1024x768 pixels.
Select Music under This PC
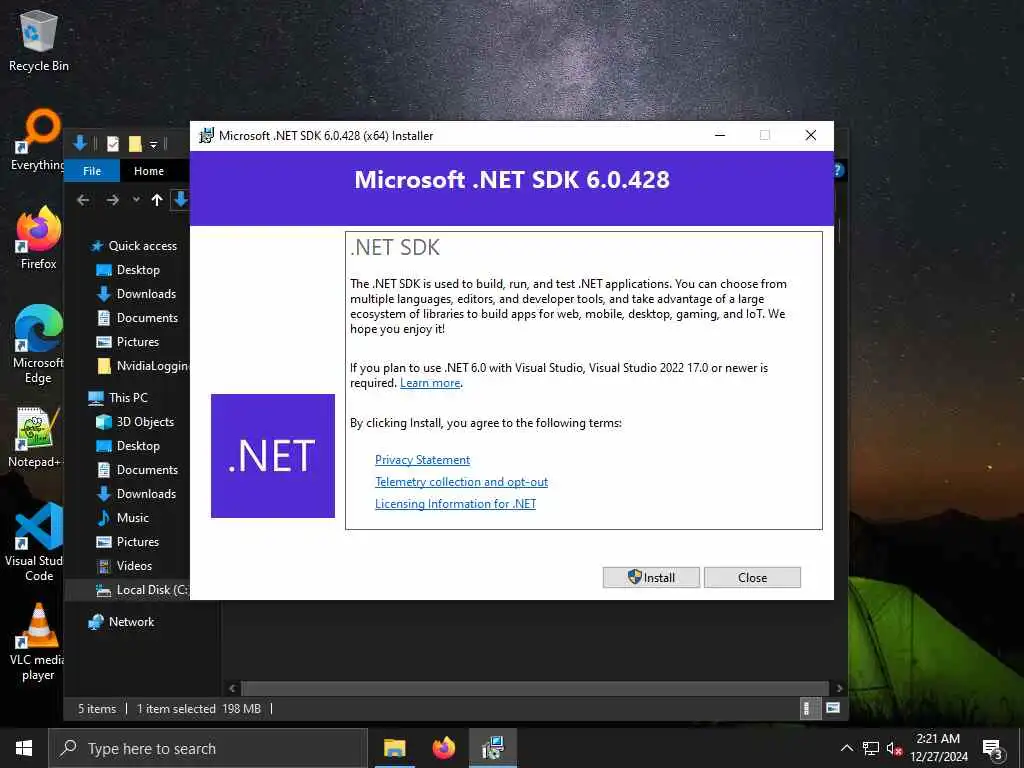tap(123, 518)
